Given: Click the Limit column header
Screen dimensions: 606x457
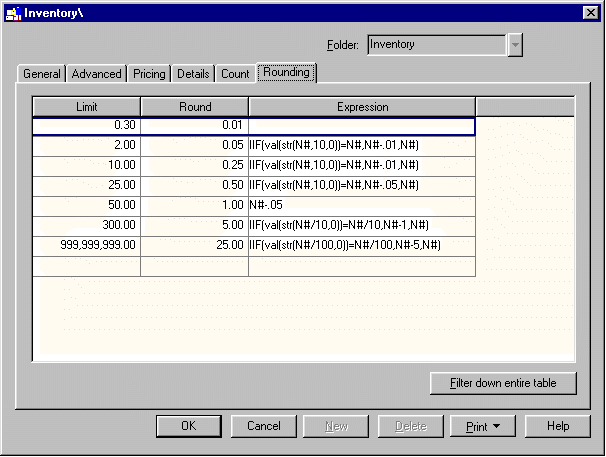Looking at the screenshot, I should click(x=87, y=107).
